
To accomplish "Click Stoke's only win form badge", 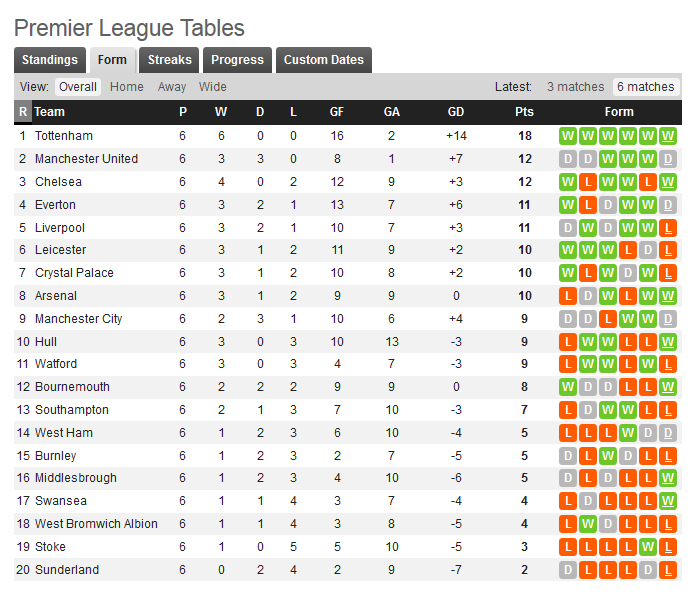I will coord(648,547).
